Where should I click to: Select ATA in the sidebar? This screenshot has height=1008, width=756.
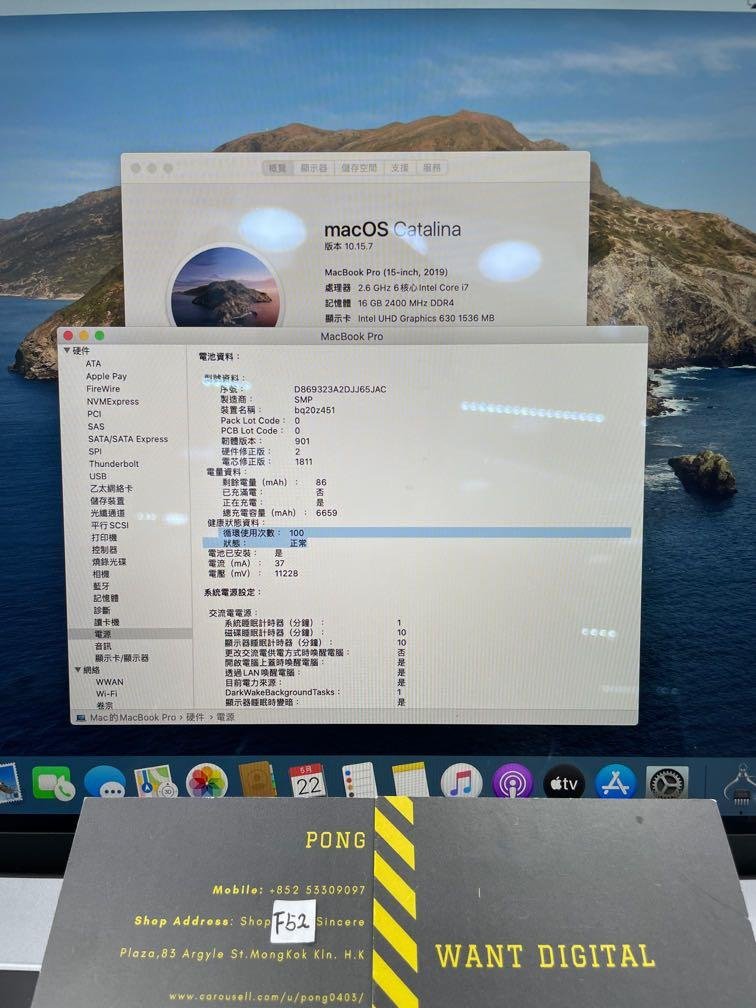tap(93, 363)
